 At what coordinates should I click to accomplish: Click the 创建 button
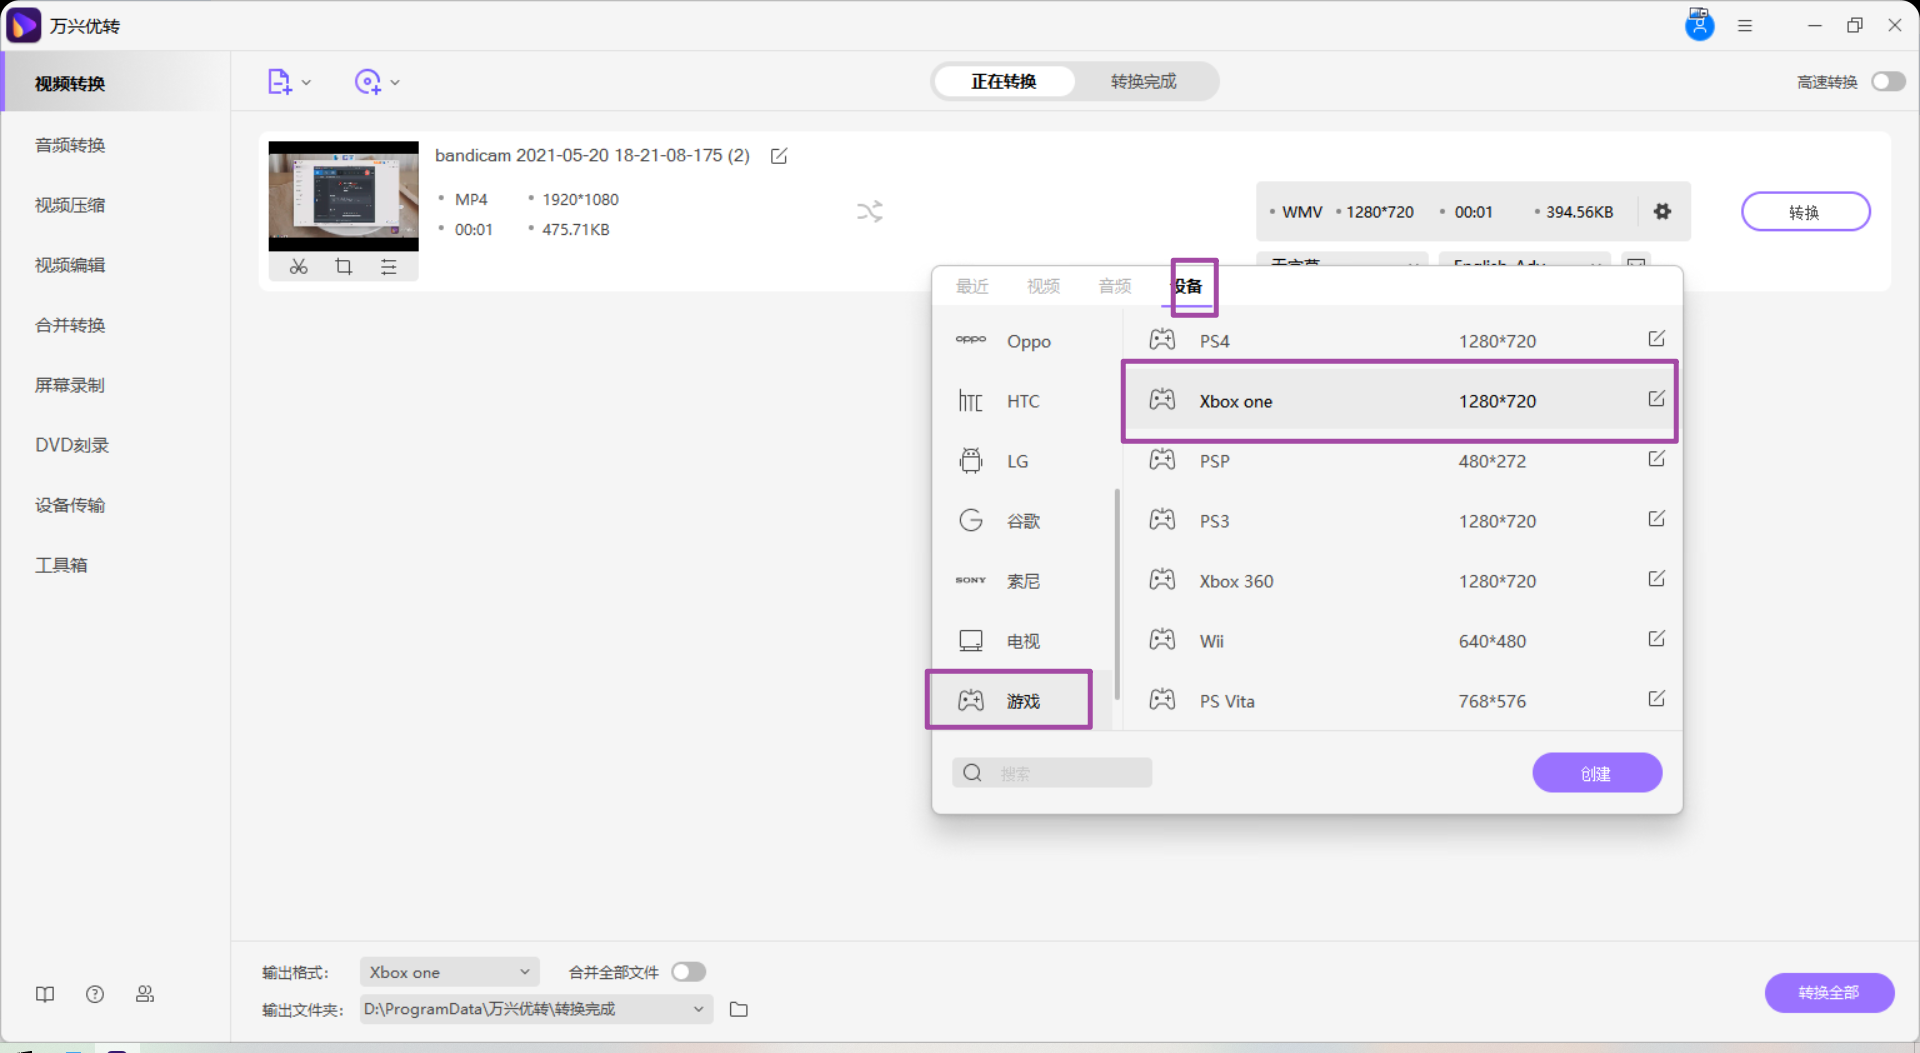pyautogui.click(x=1596, y=773)
